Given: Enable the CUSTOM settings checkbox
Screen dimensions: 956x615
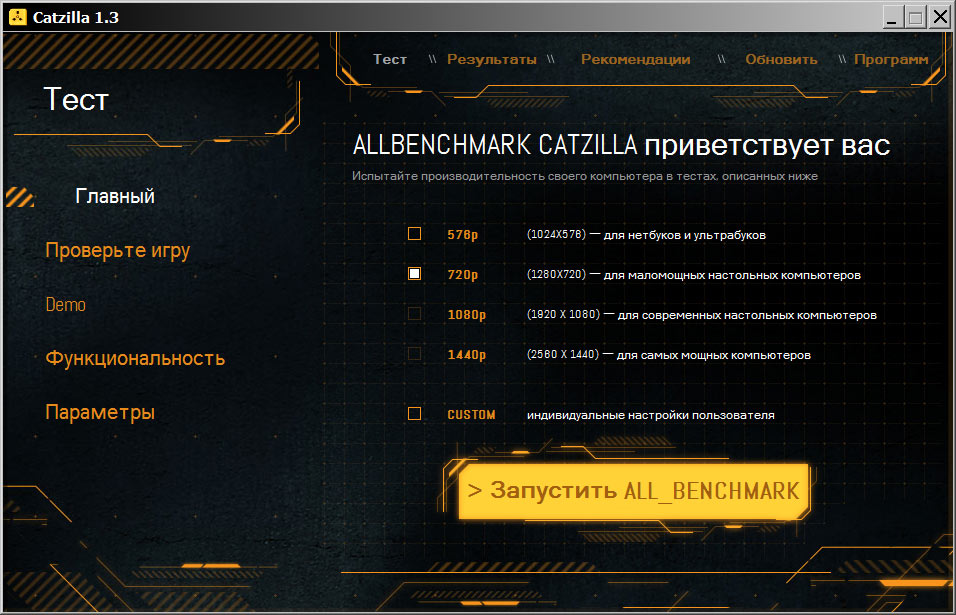Looking at the screenshot, I should [414, 414].
